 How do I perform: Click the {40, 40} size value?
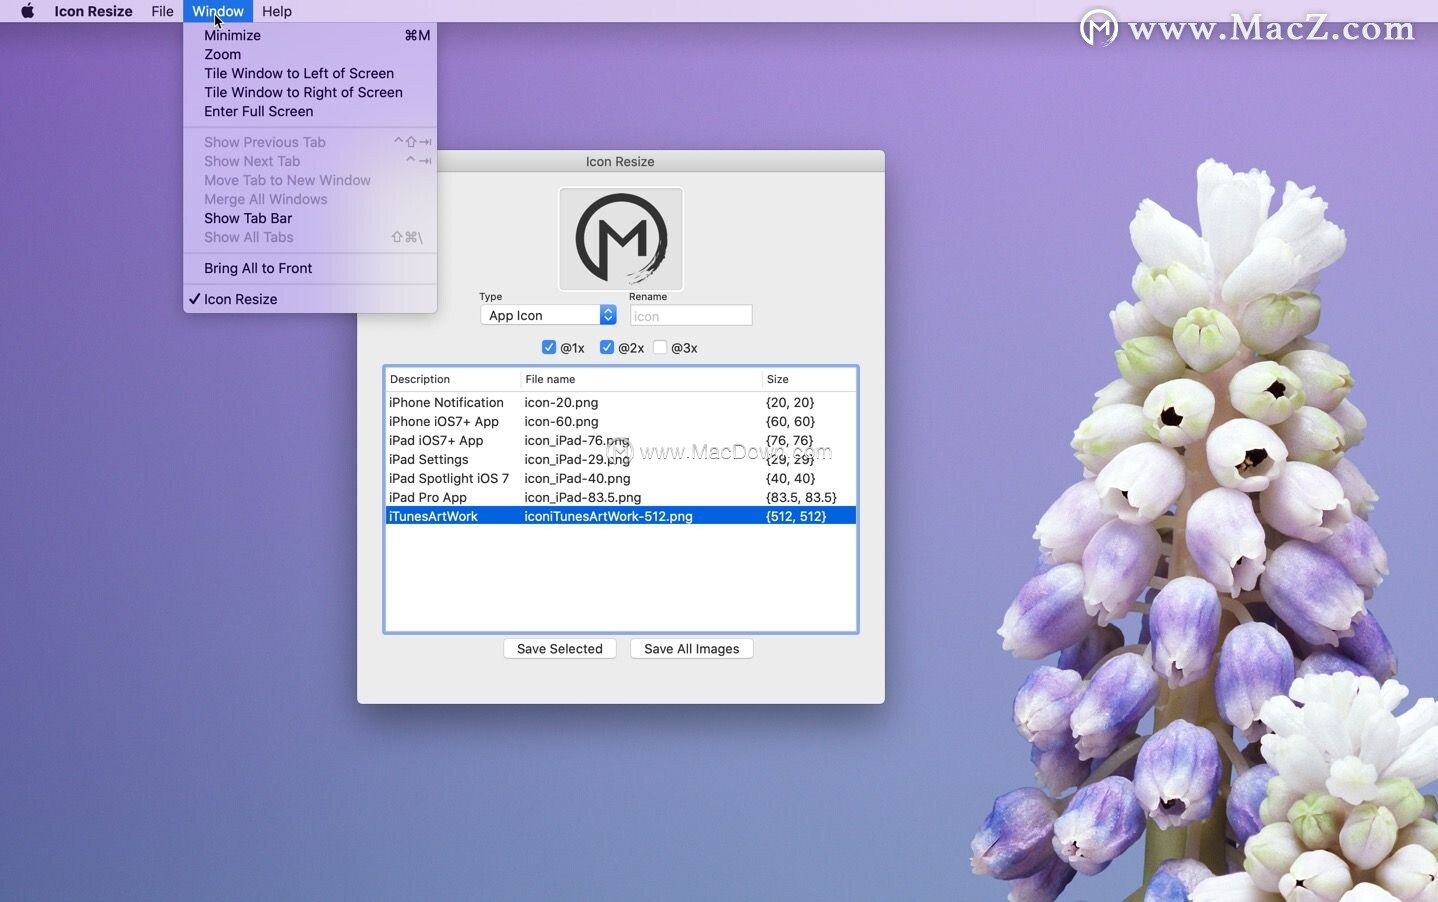790,478
